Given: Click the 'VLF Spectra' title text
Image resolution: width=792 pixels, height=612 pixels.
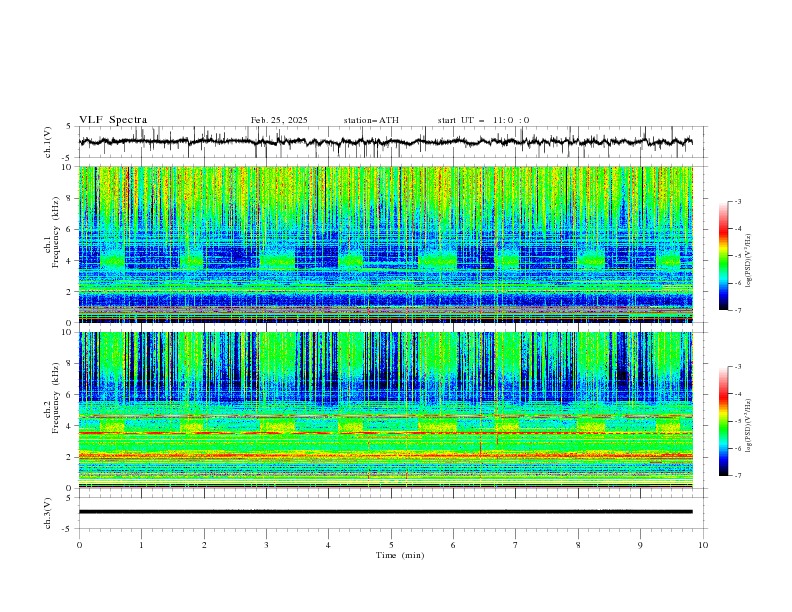Looking at the screenshot, I should (113, 120).
